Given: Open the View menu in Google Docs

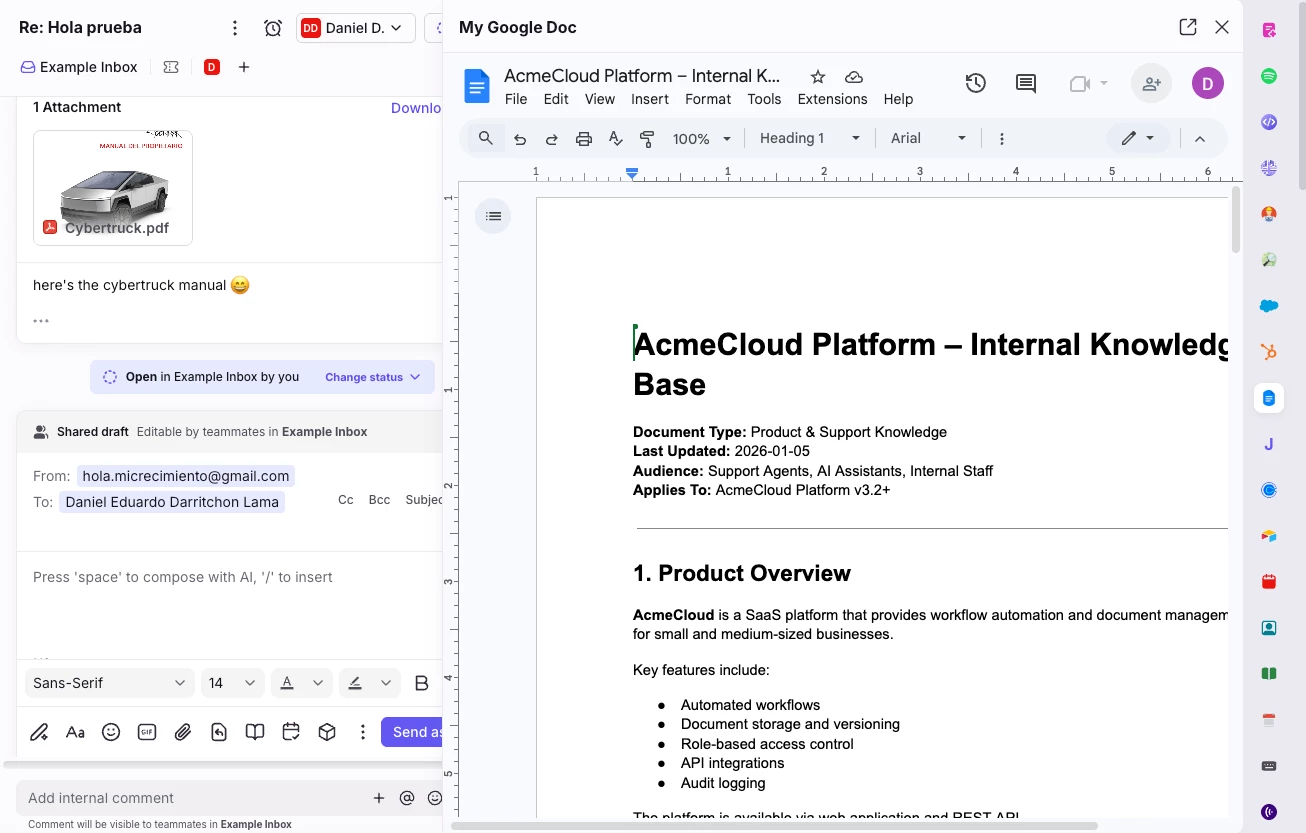Looking at the screenshot, I should (x=600, y=99).
